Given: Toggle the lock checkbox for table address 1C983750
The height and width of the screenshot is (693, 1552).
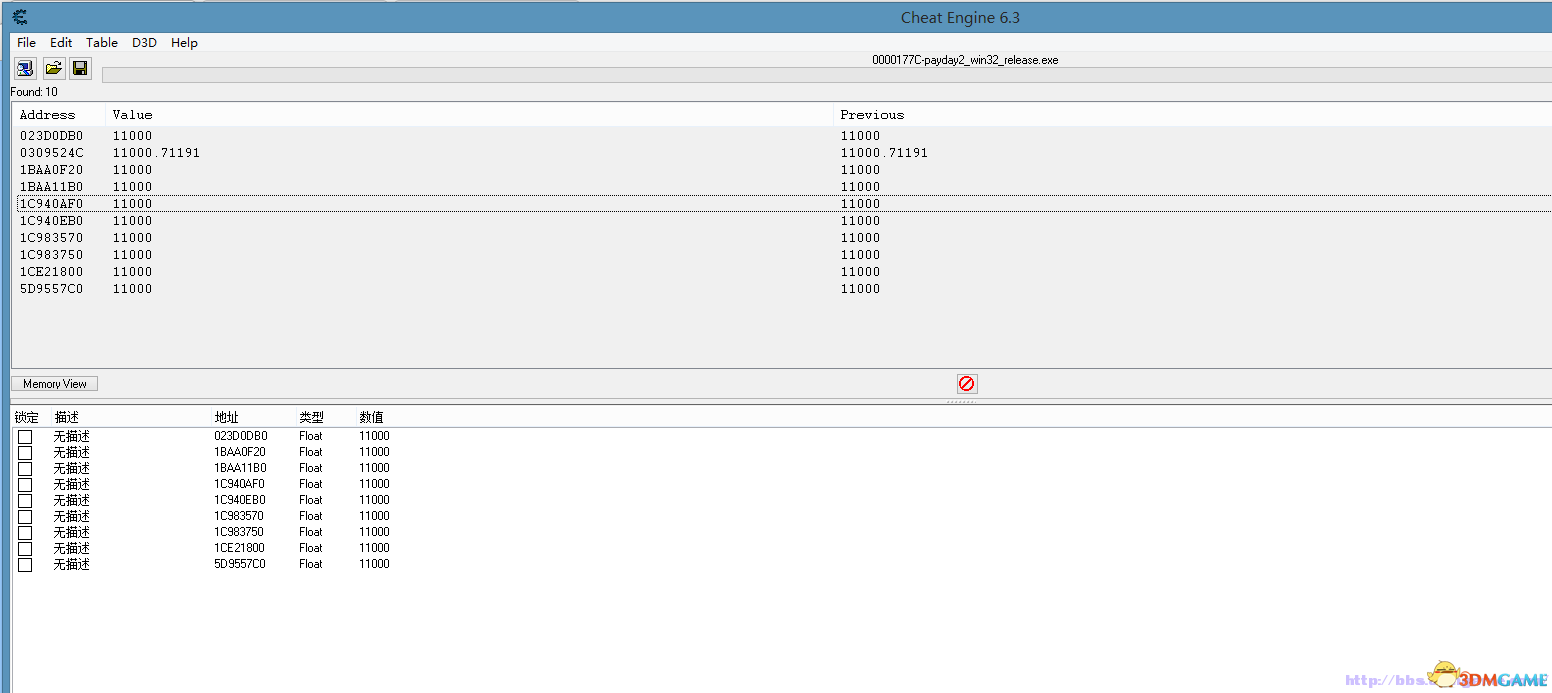Looking at the screenshot, I should tap(25, 533).
